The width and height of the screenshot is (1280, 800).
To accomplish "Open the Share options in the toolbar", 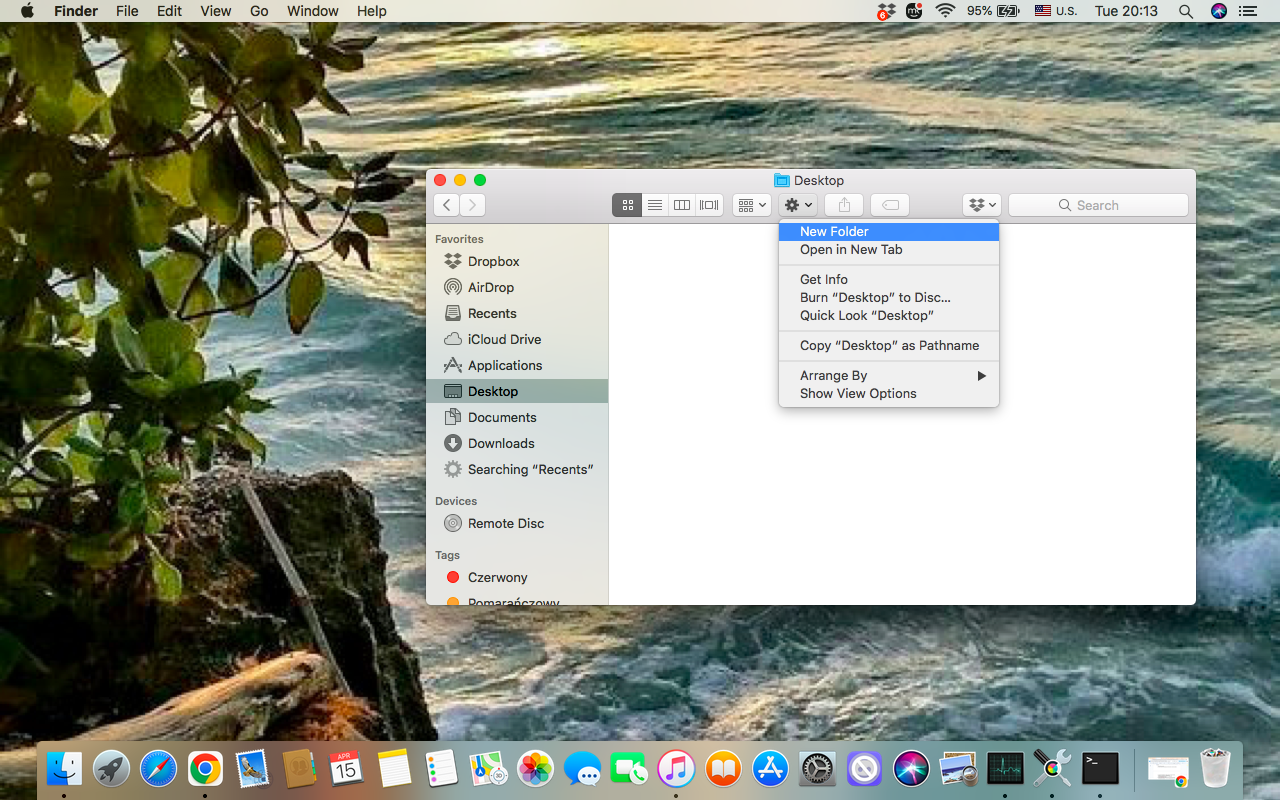I will (x=842, y=205).
